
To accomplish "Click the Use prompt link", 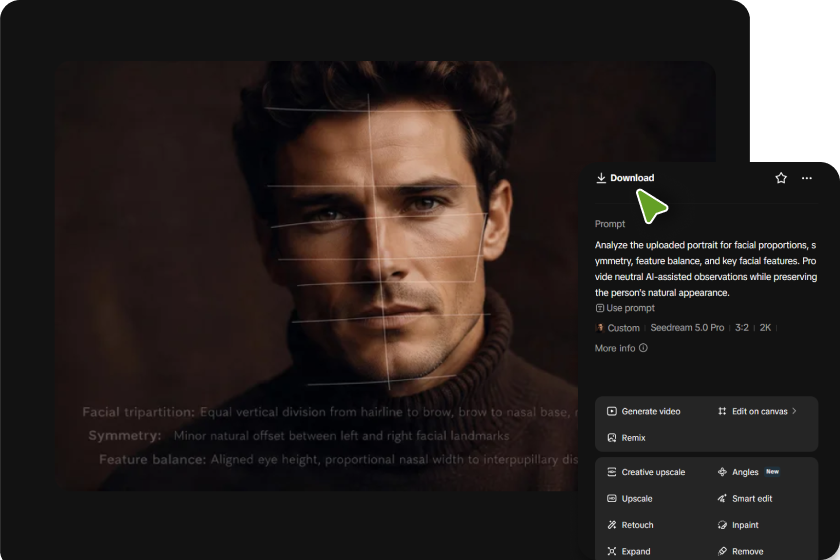I will 625,308.
